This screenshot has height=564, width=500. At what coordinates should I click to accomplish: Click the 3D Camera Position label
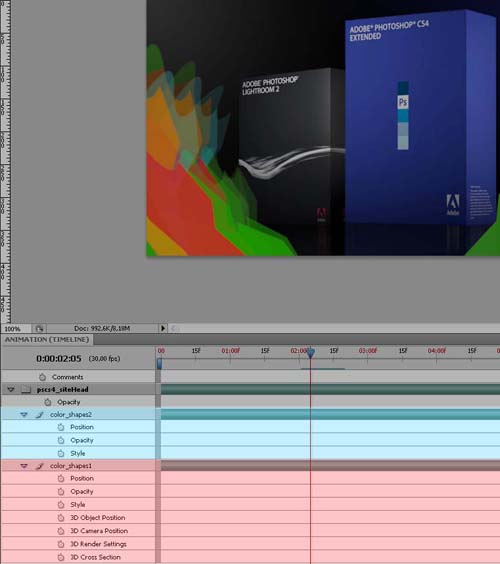click(x=99, y=531)
